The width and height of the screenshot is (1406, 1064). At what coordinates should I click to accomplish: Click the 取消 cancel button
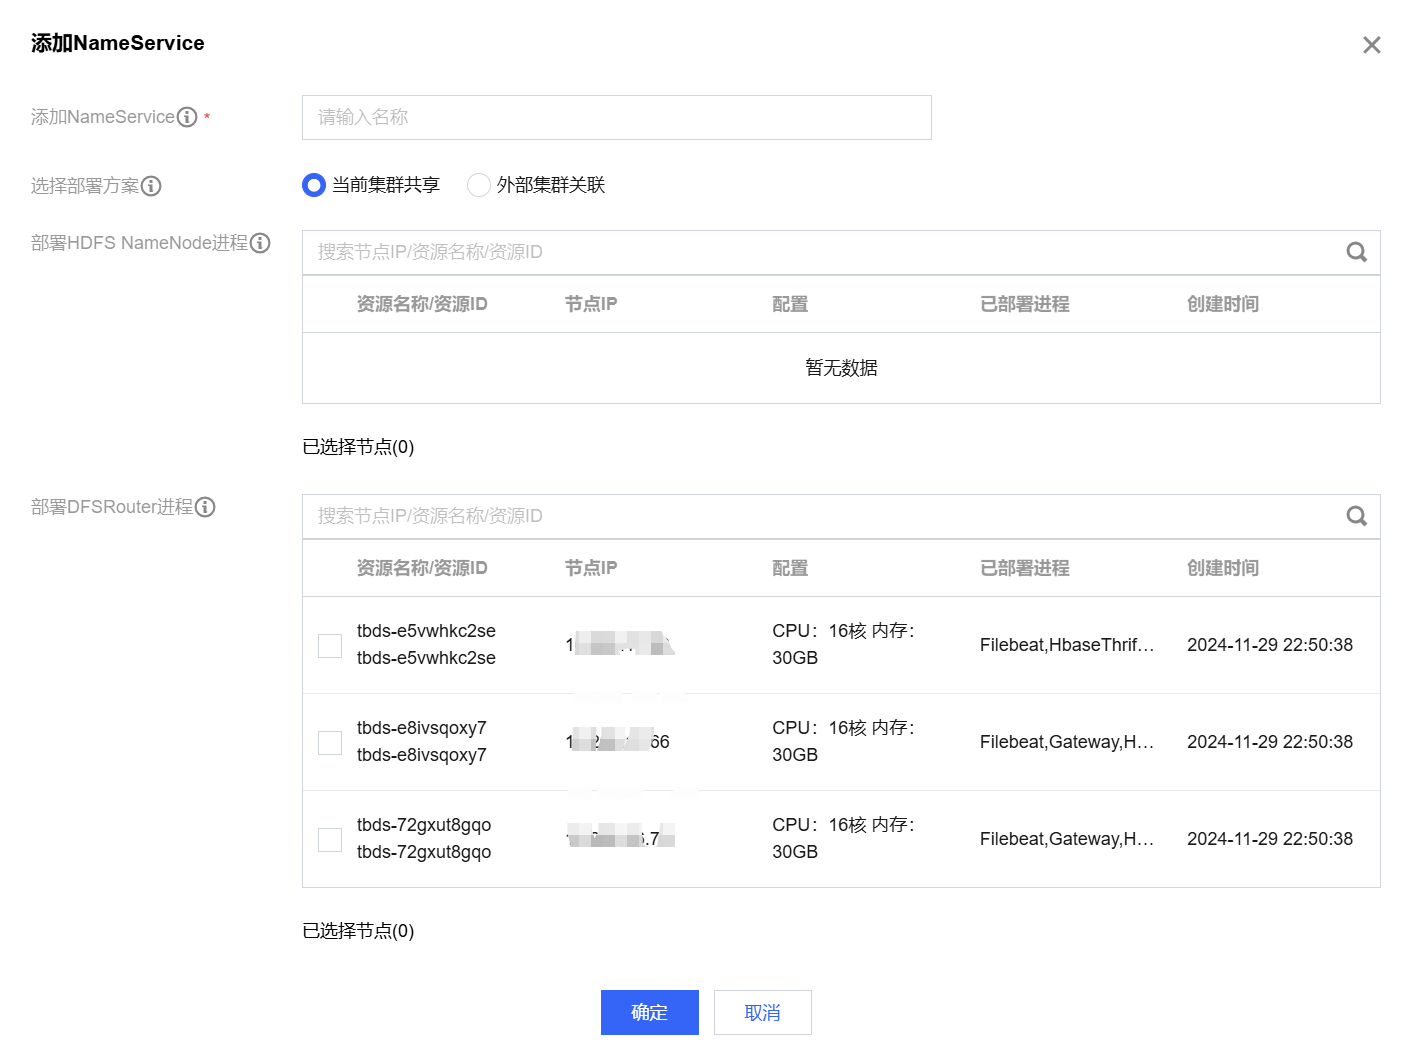(x=762, y=1012)
